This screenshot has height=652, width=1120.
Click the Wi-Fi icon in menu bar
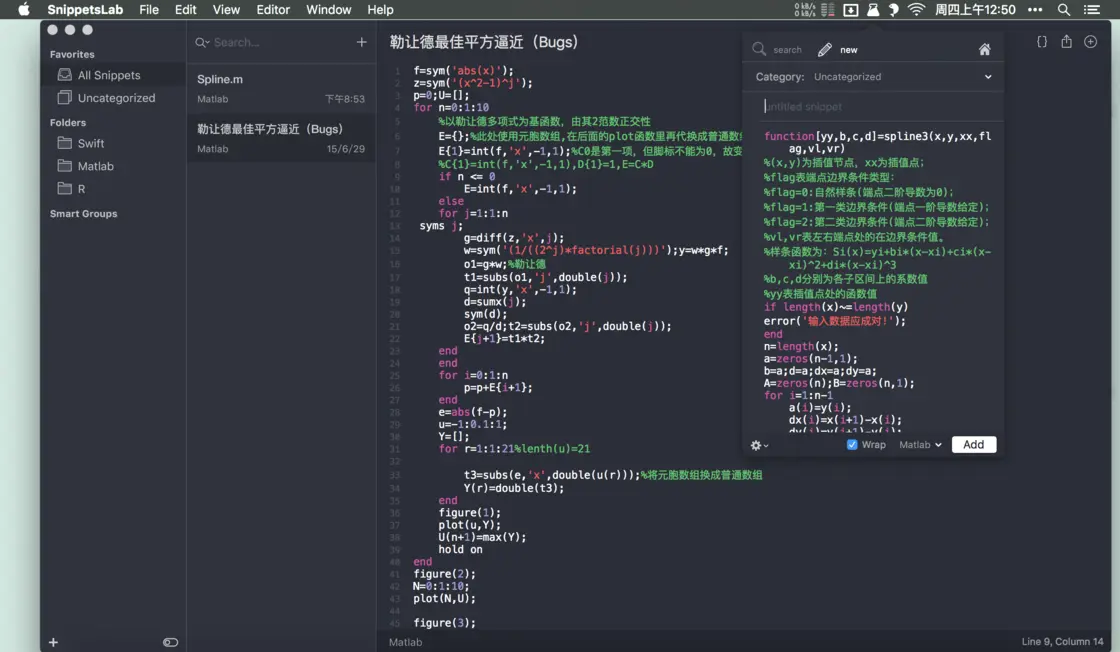click(x=916, y=9)
